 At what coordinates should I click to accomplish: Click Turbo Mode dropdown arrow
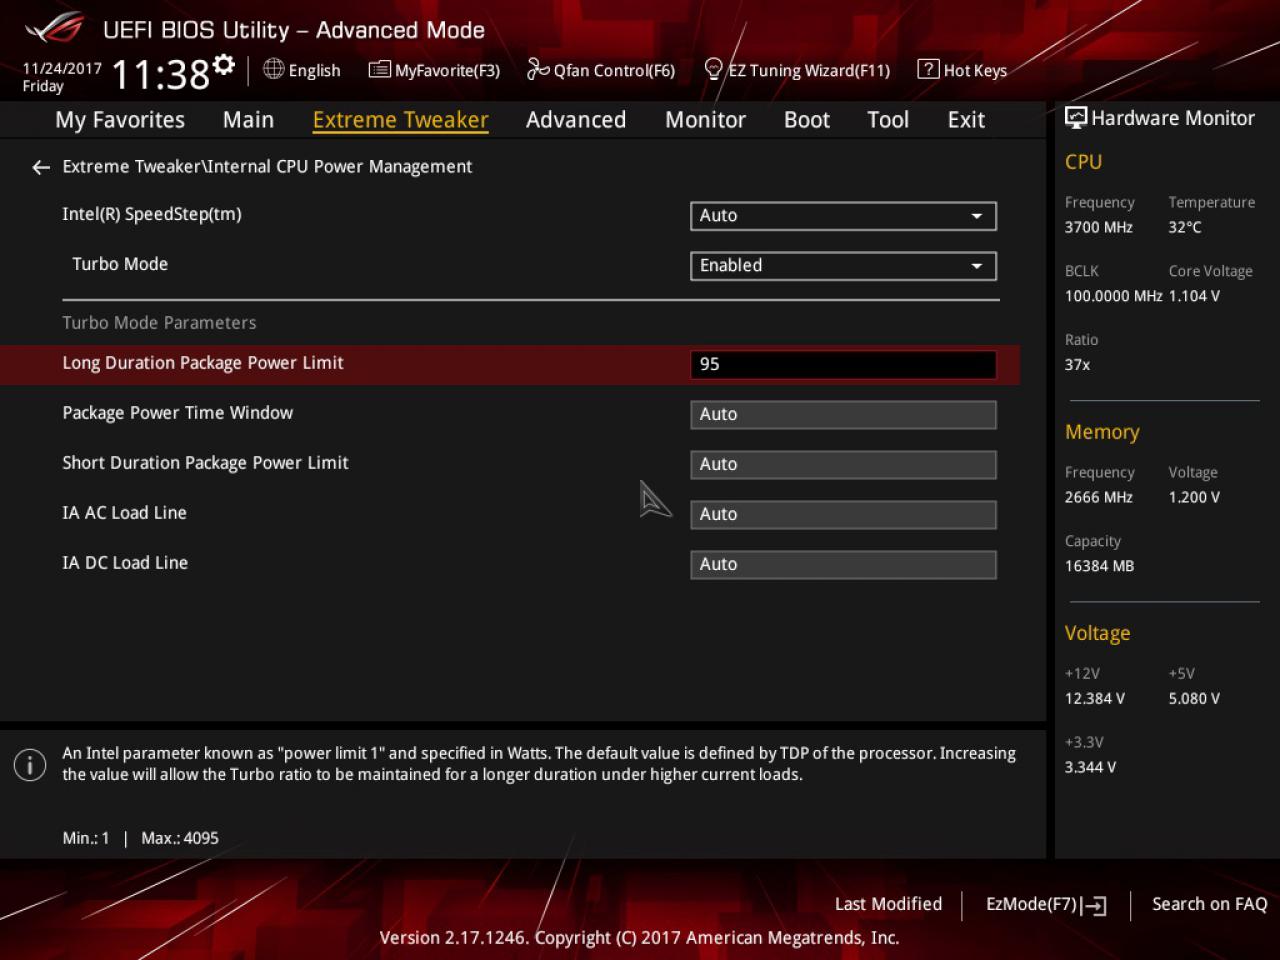tap(976, 266)
